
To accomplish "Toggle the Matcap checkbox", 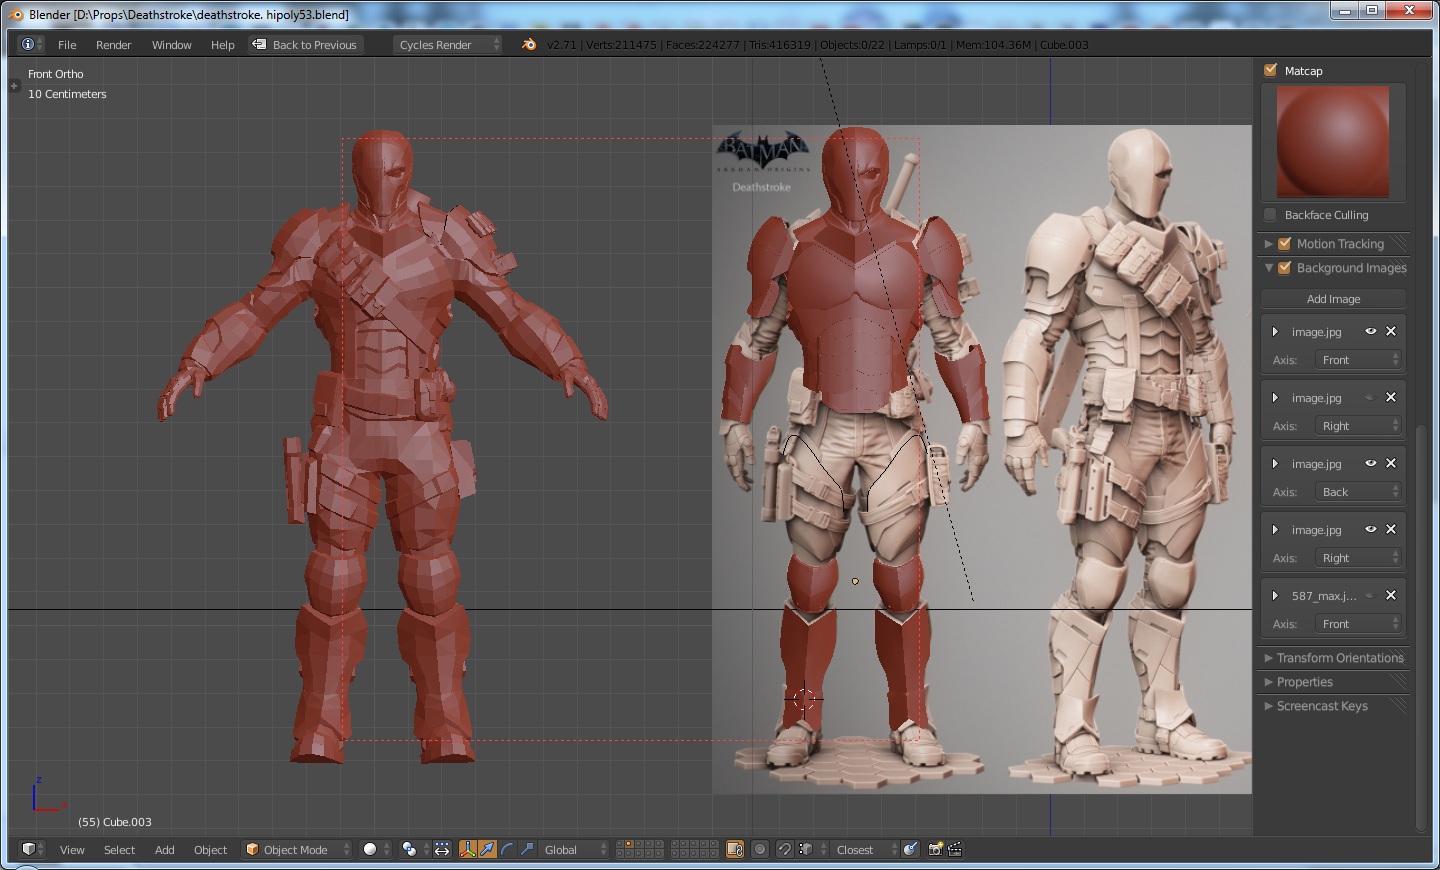I will pos(1270,70).
